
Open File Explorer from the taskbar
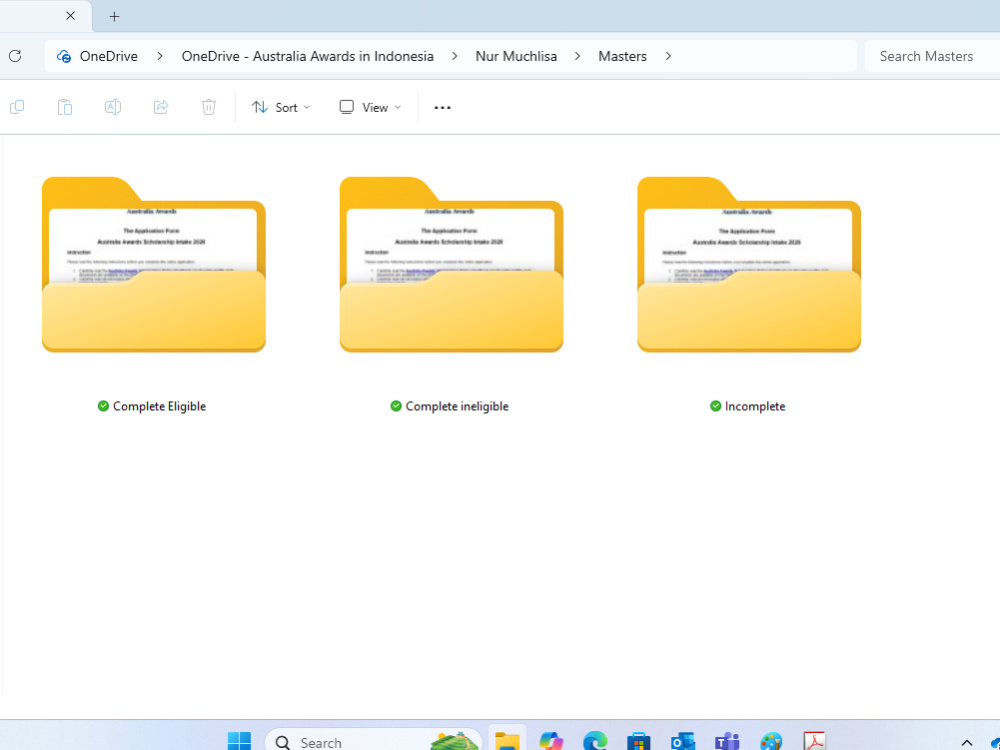tap(508, 741)
